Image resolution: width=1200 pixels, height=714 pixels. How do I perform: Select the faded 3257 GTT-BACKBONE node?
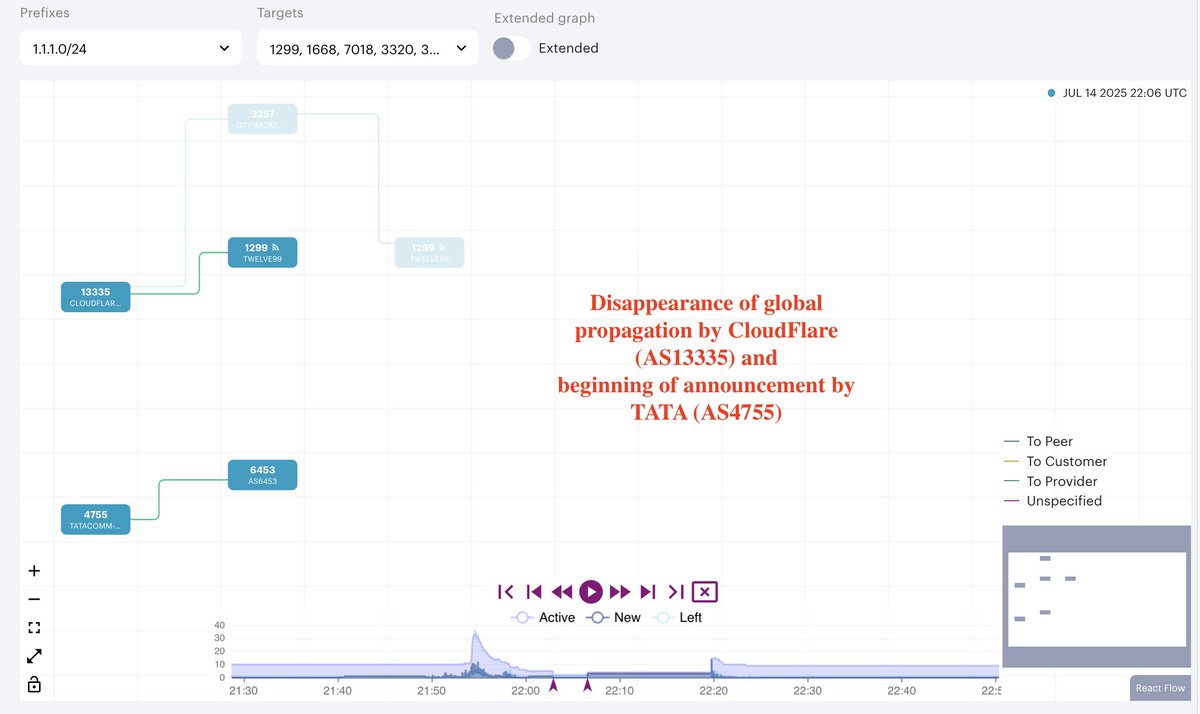coord(262,119)
